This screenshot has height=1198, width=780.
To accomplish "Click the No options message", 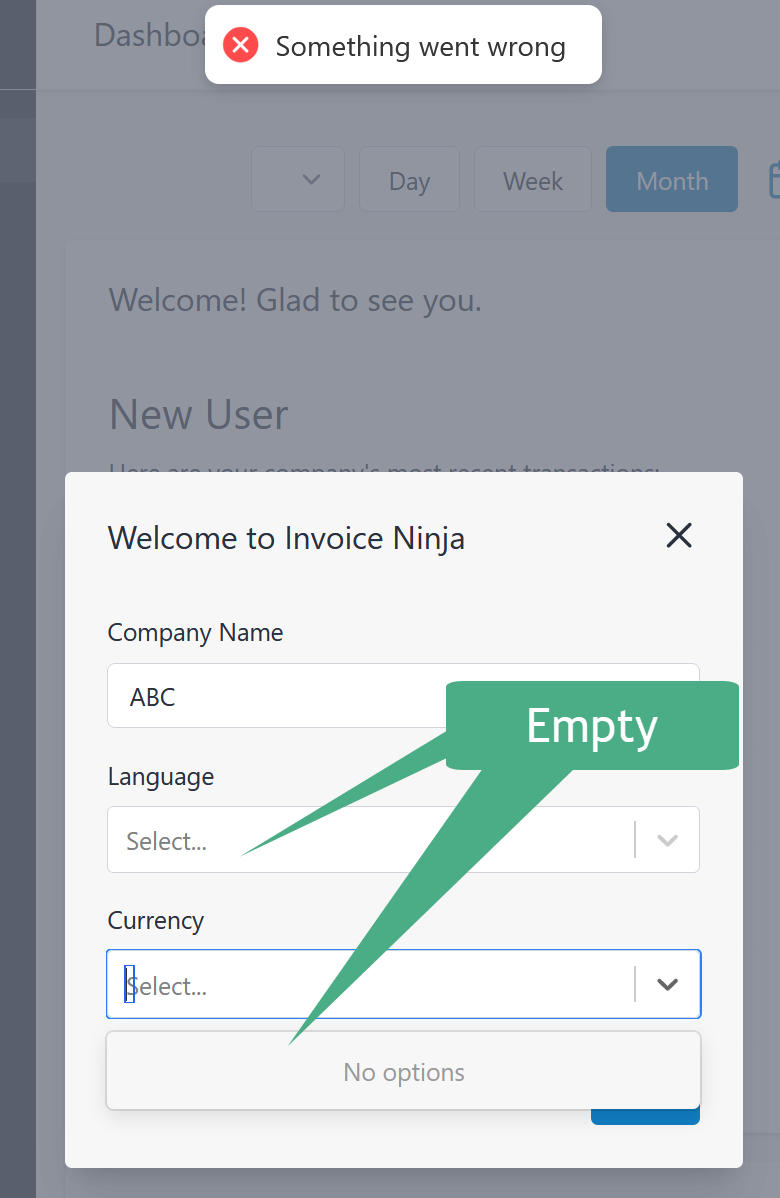I will (403, 1072).
